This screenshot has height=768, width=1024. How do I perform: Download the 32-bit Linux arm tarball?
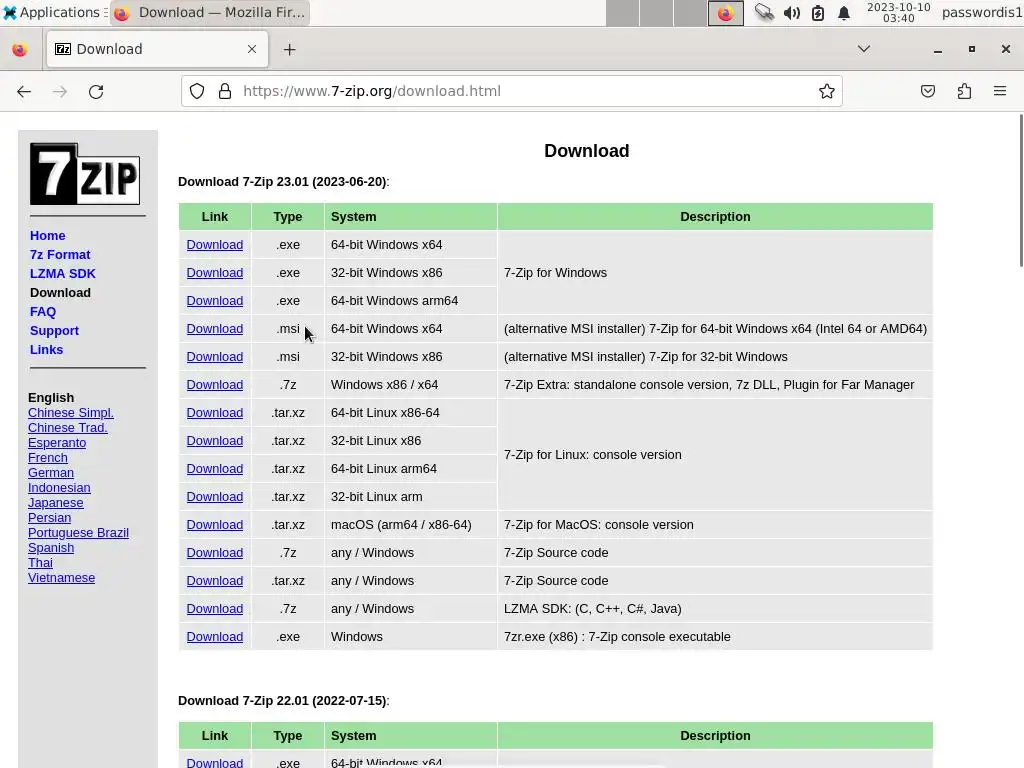215,498
